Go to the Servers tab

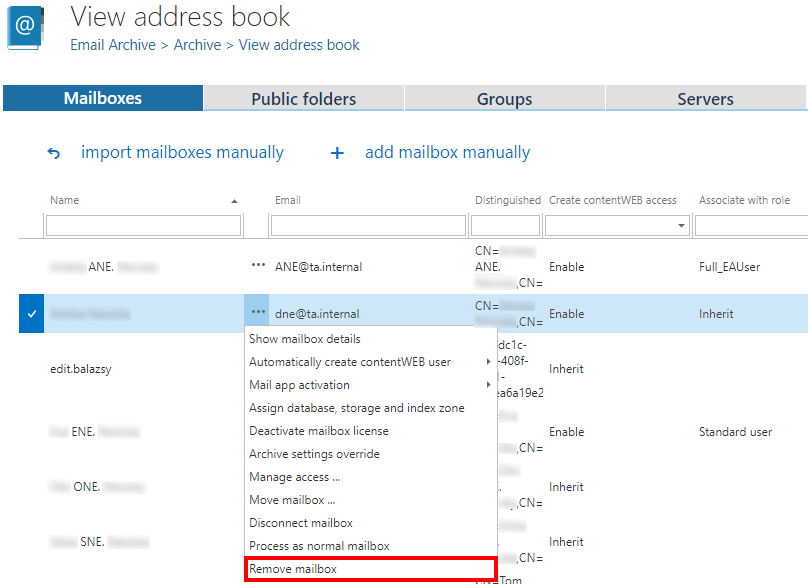tap(705, 98)
